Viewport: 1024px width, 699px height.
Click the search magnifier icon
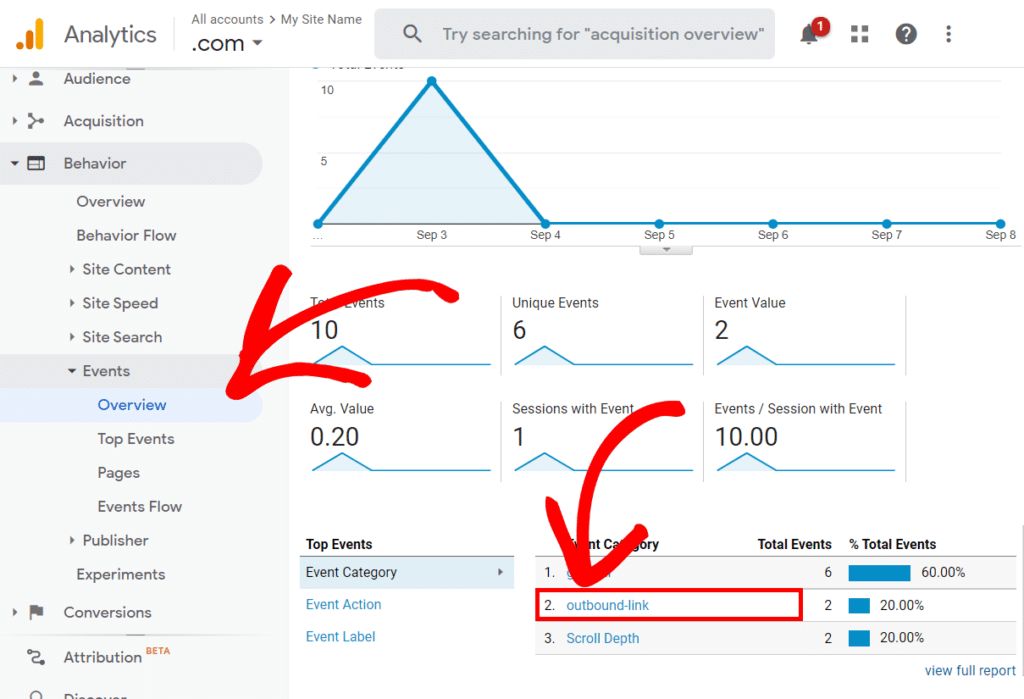click(412, 34)
